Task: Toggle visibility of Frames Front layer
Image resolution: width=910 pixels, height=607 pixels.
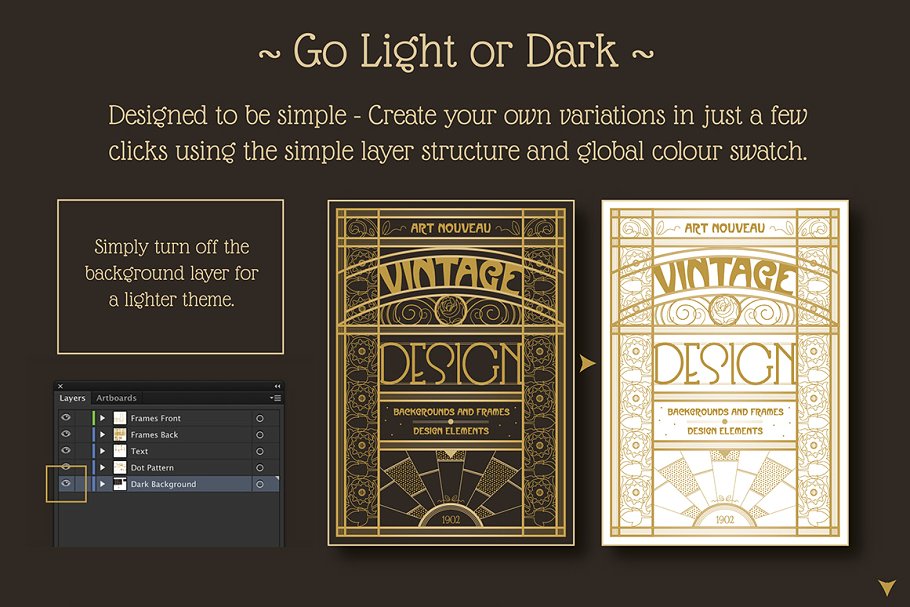Action: point(66,418)
